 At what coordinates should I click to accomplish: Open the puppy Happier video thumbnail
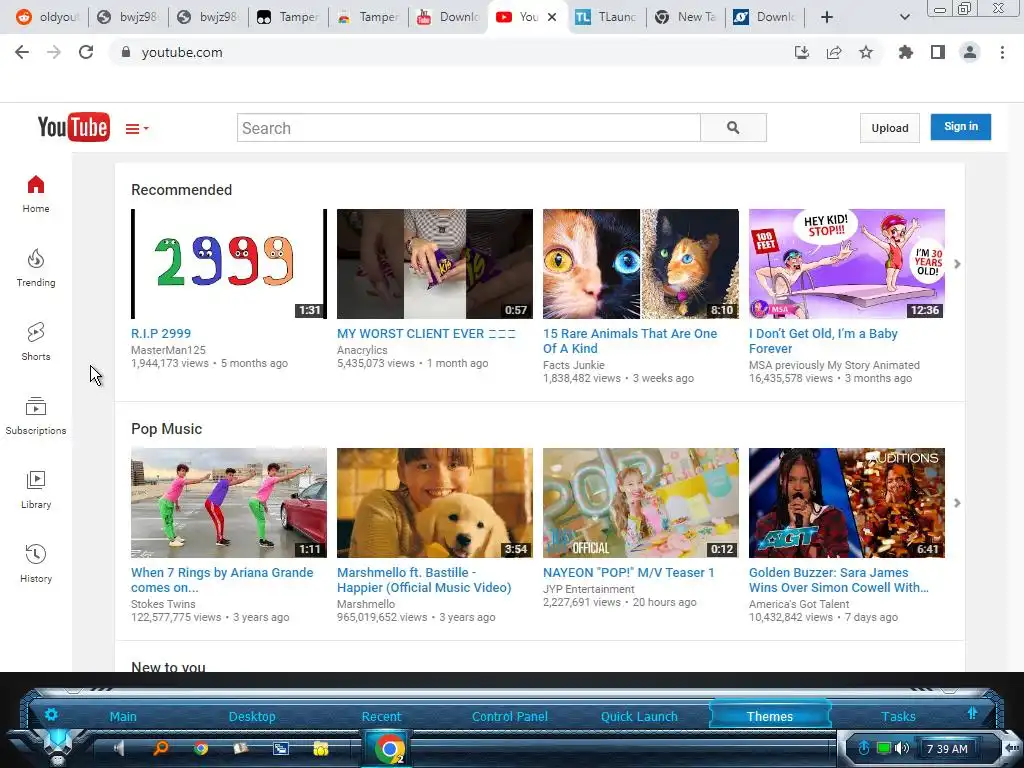click(435, 503)
